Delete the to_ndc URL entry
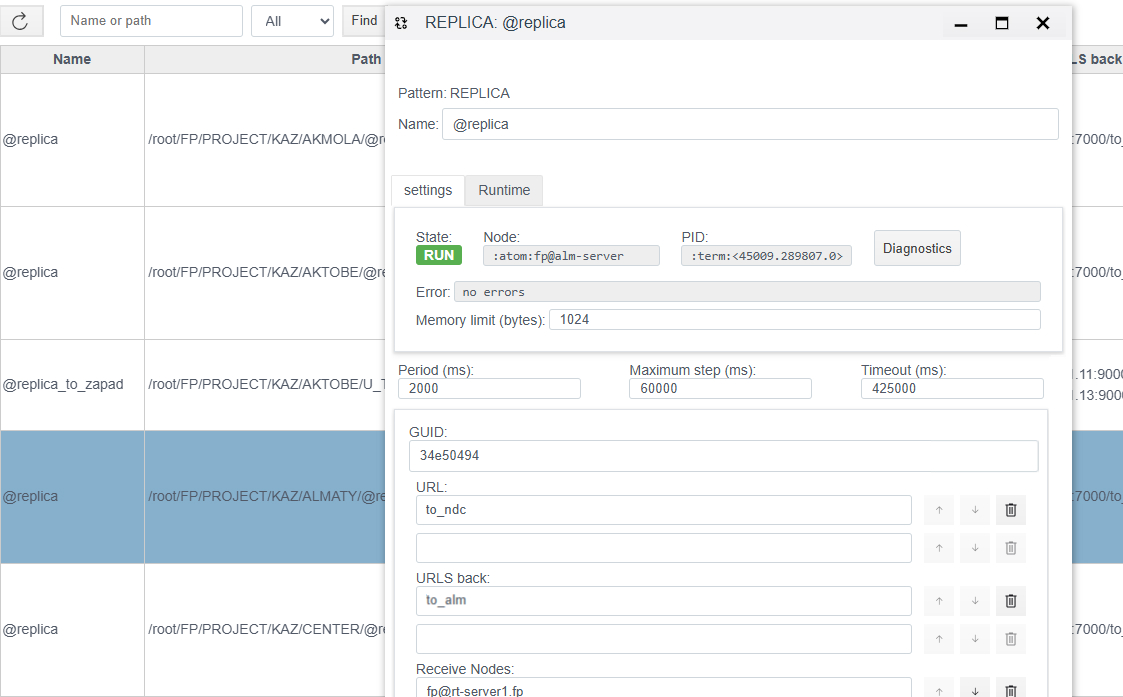 tap(1010, 510)
